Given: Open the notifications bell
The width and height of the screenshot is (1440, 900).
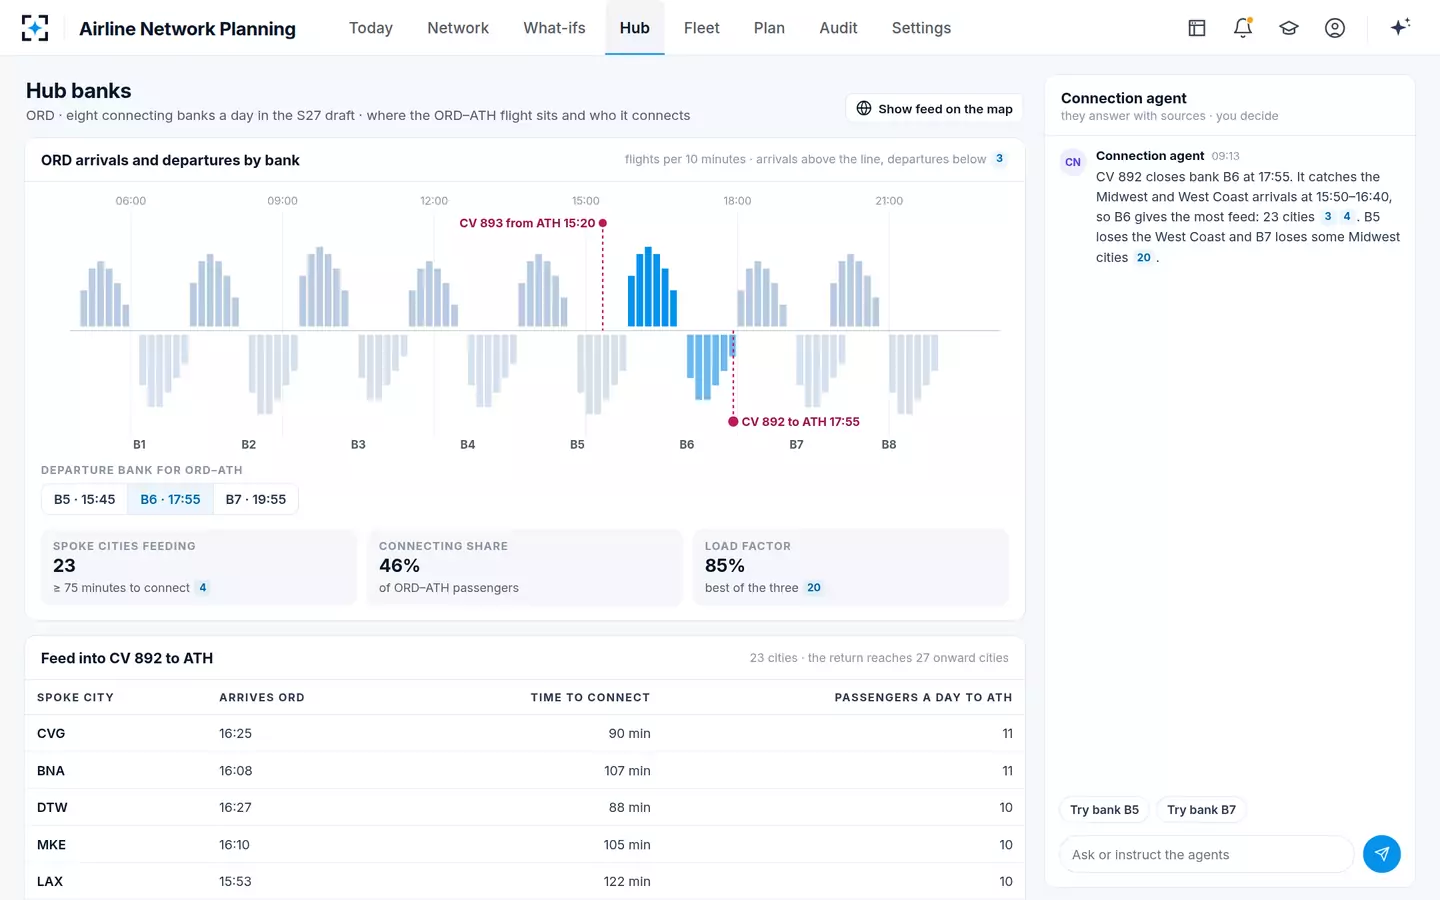Looking at the screenshot, I should [x=1243, y=28].
